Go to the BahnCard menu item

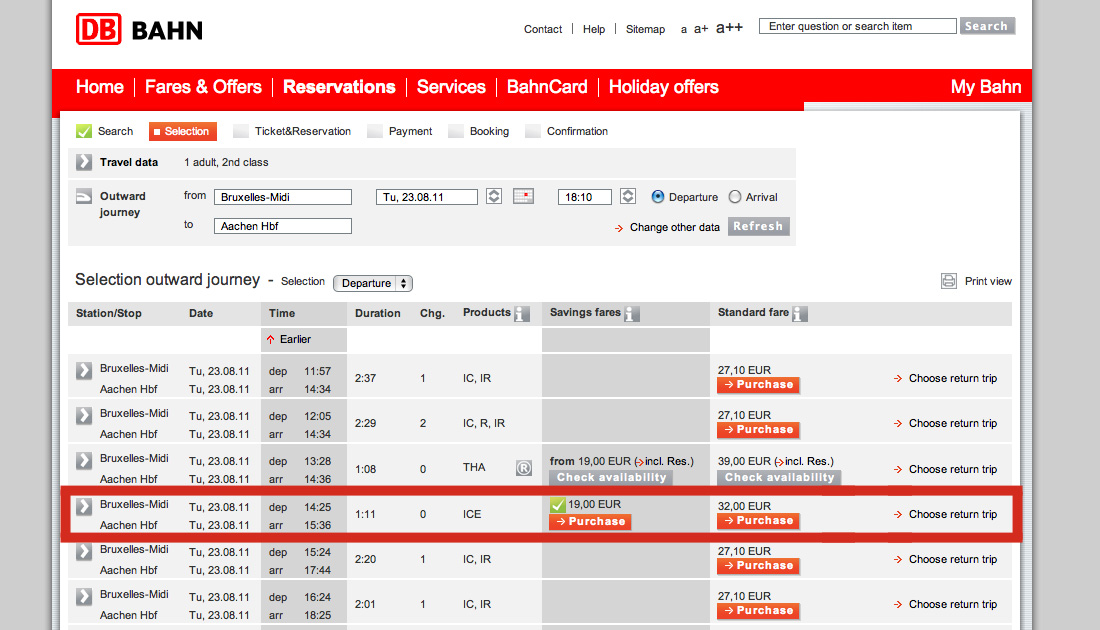pos(547,87)
